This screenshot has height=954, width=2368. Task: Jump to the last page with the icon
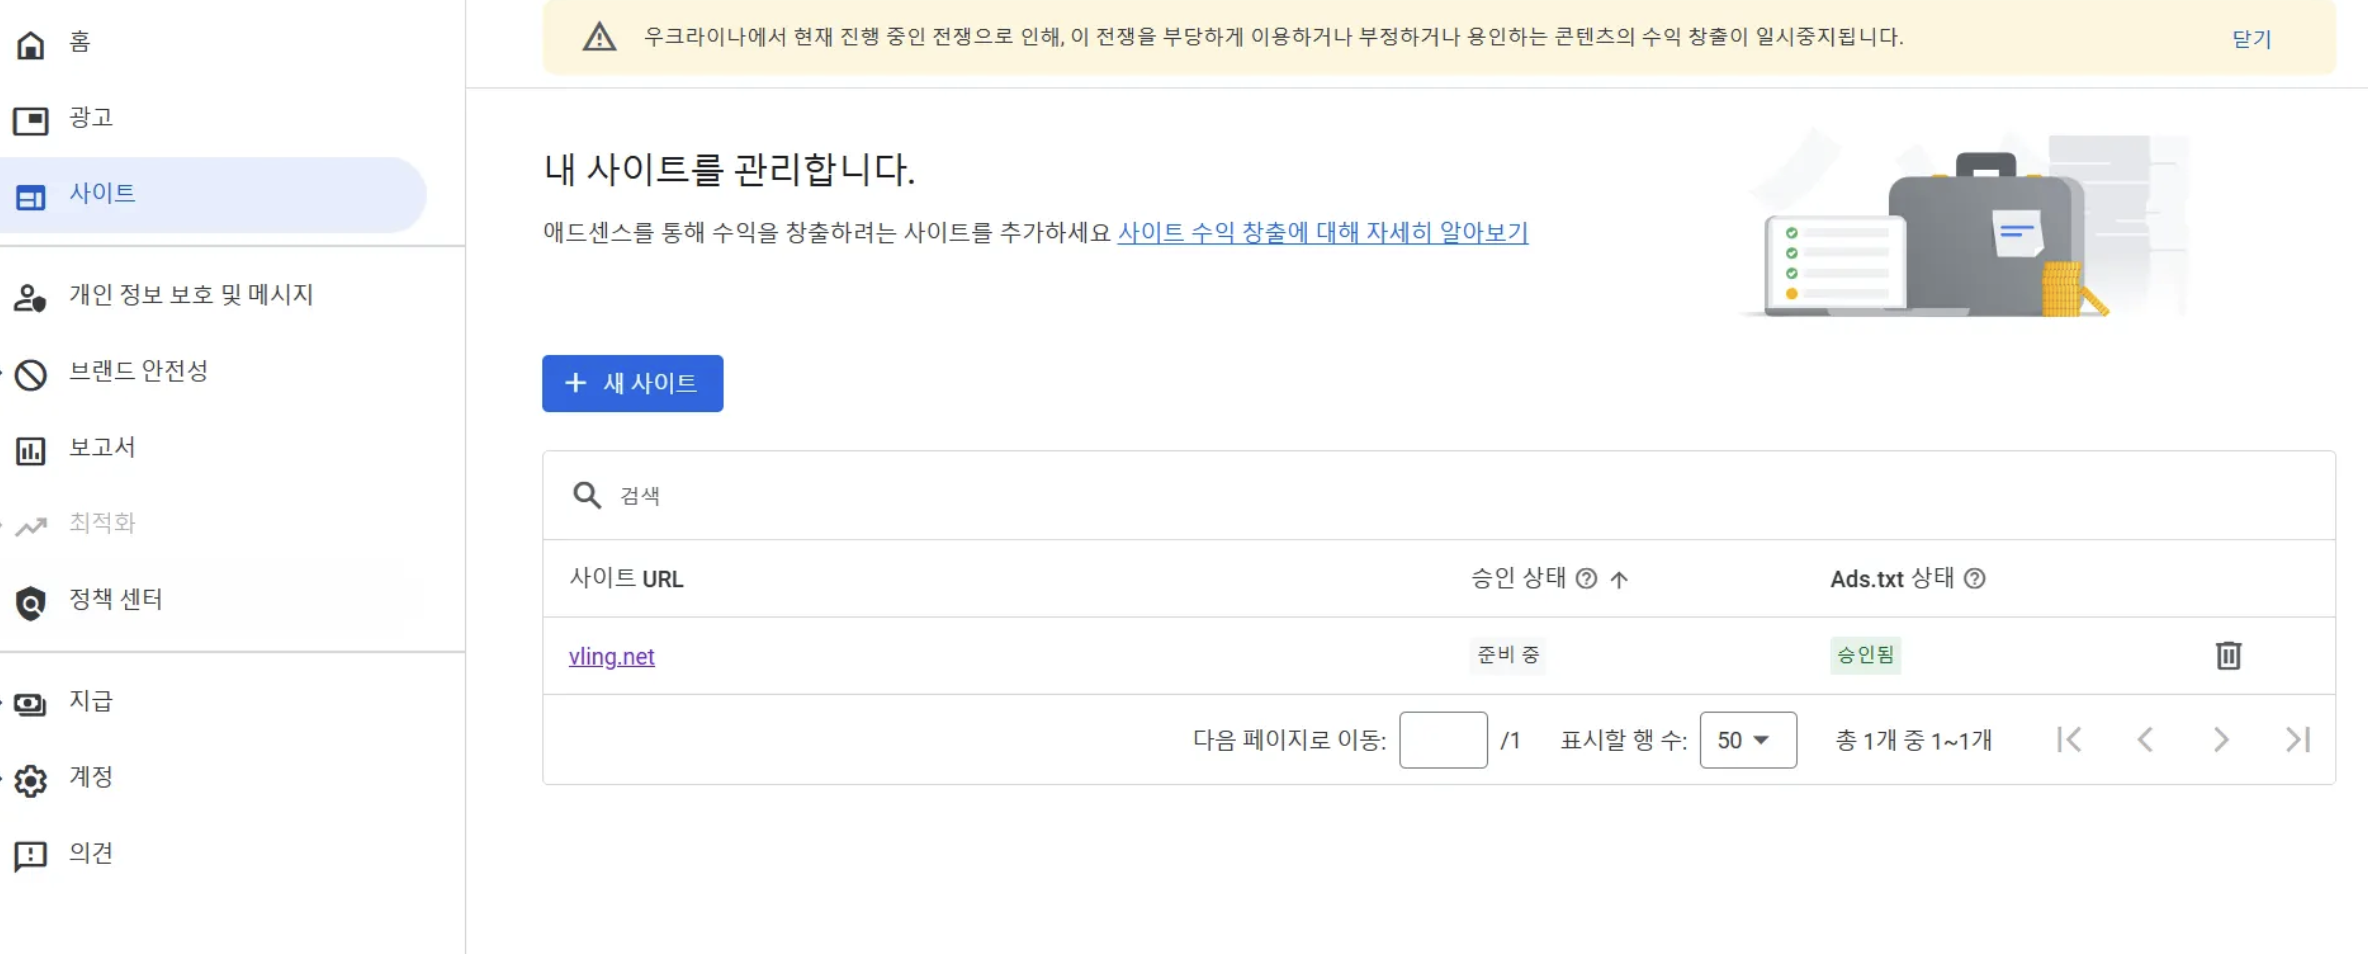2298,740
